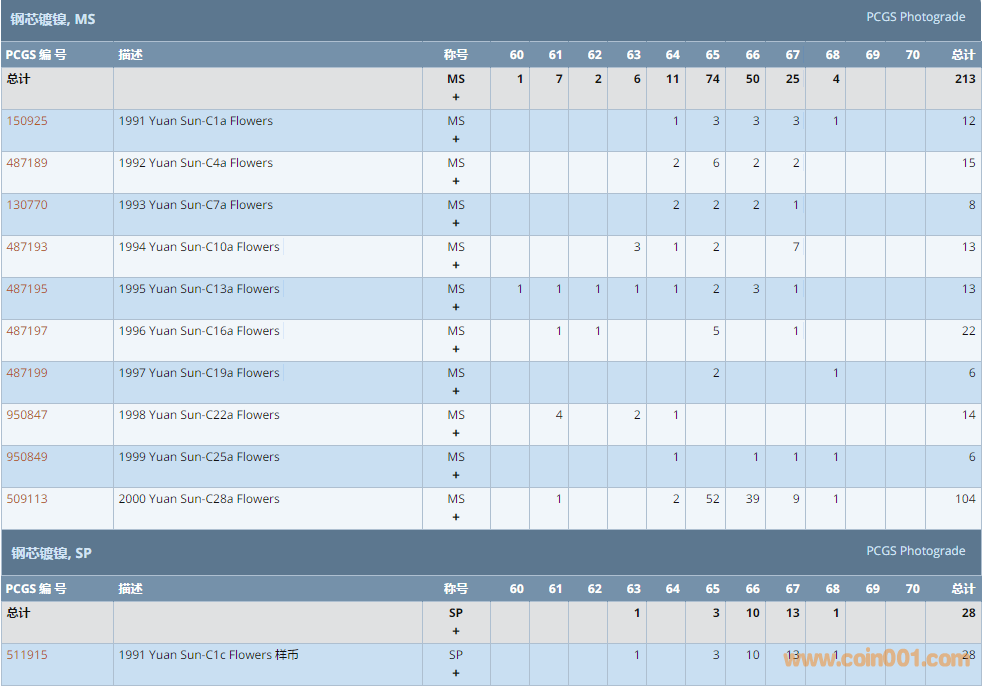
Task: Click PCGS number 509113 link
Action: pyautogui.click(x=27, y=499)
